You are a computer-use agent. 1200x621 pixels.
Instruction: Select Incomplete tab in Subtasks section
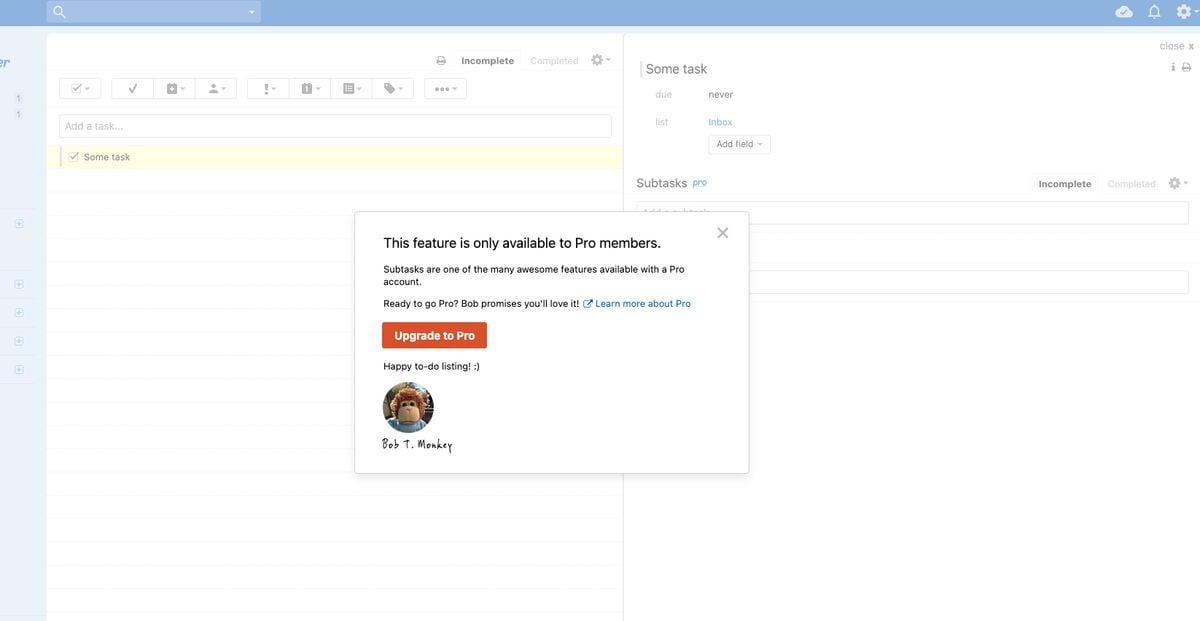[1065, 184]
